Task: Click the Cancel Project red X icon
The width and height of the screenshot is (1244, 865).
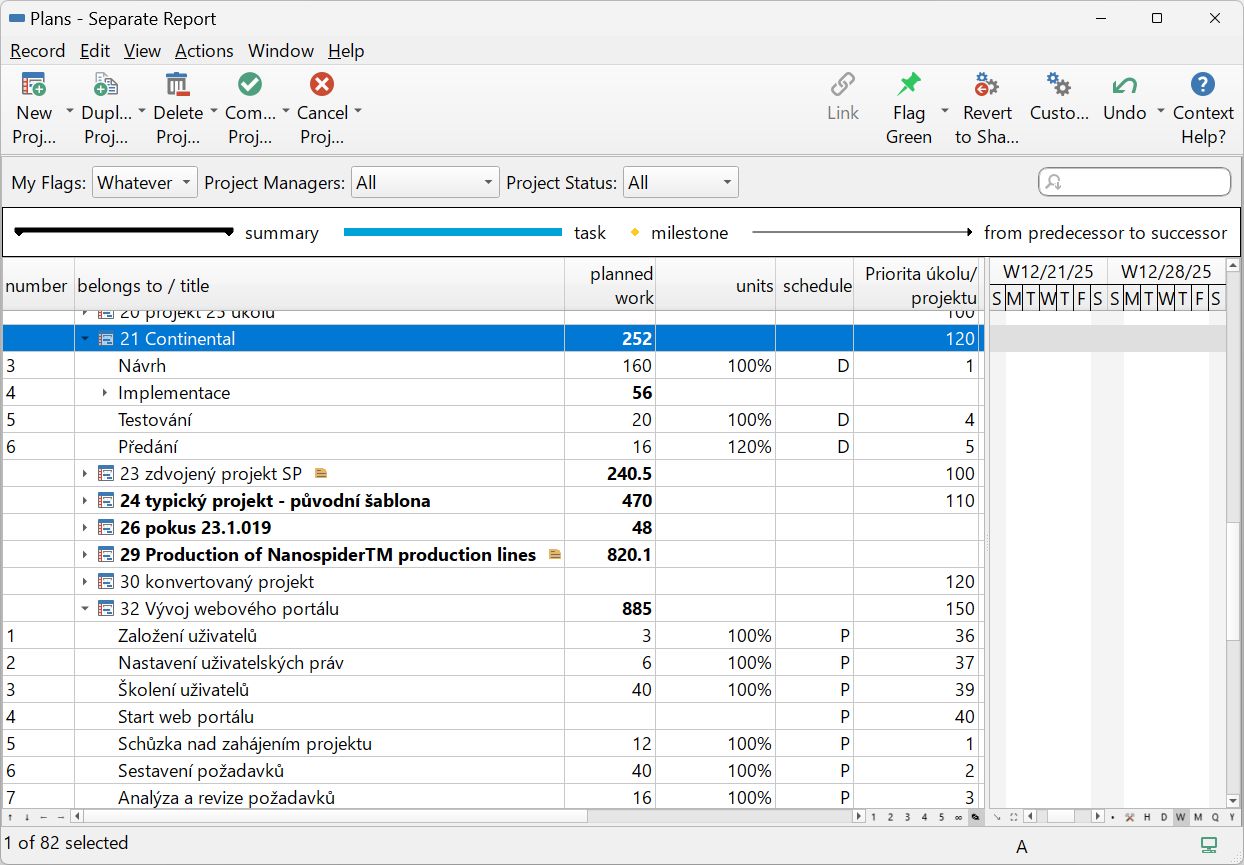Action: (322, 85)
